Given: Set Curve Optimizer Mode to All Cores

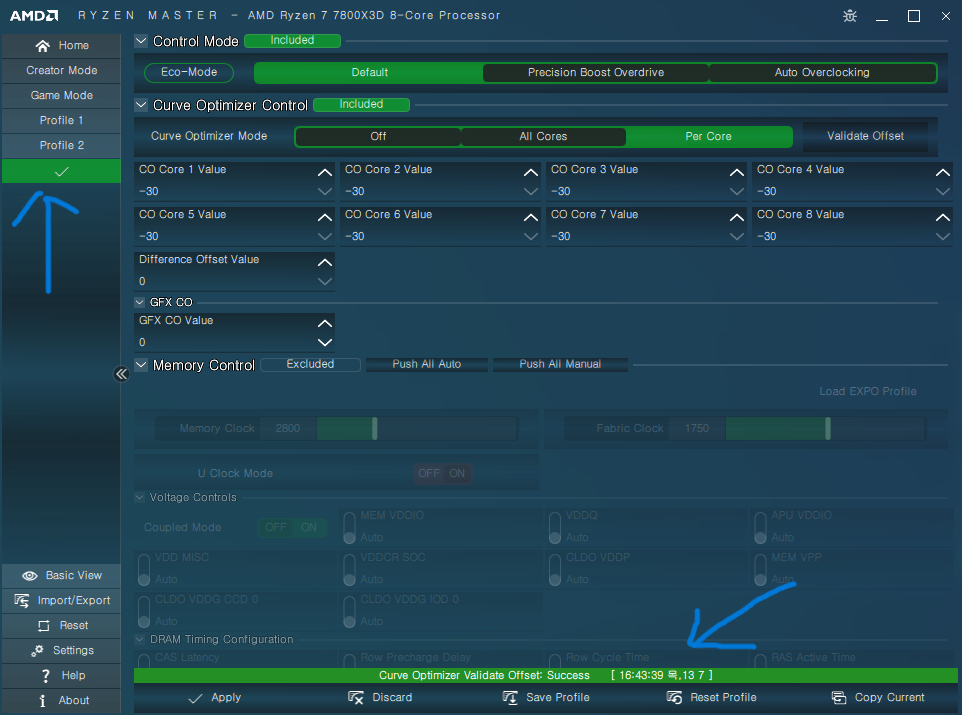Looking at the screenshot, I should (x=543, y=136).
